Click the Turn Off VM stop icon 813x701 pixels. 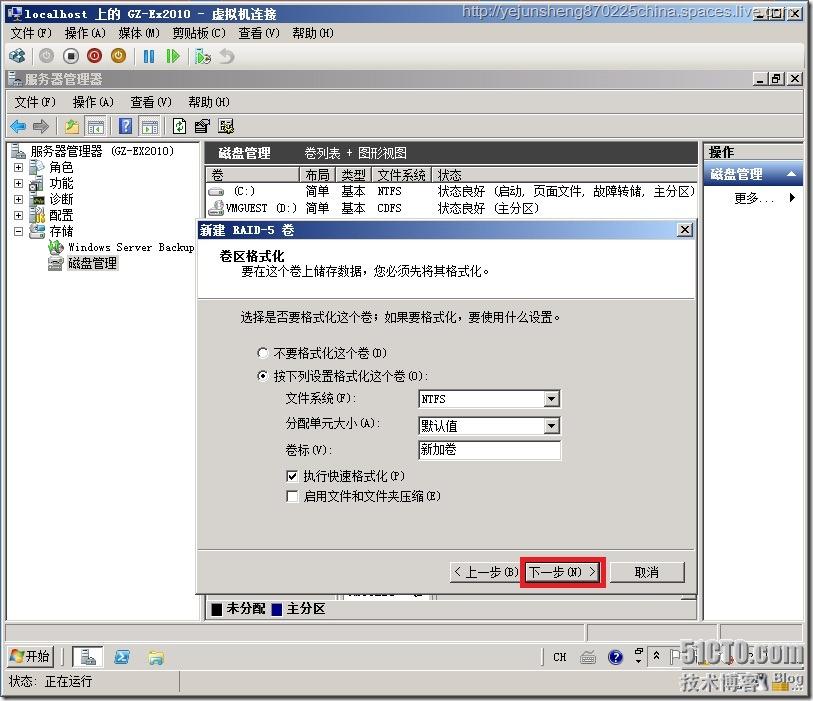(71, 56)
